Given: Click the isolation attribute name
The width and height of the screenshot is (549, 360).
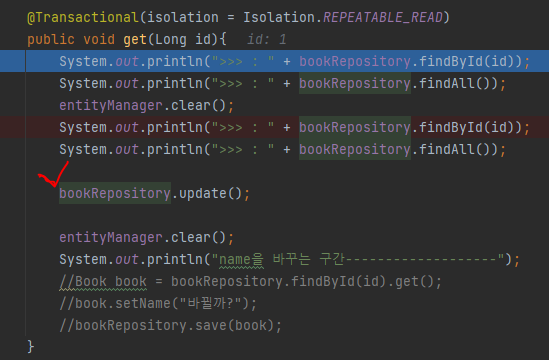Looking at the screenshot, I should click(183, 17).
